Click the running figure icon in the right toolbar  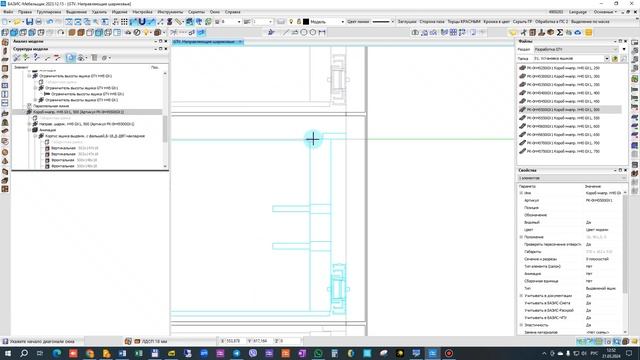(524, 32)
